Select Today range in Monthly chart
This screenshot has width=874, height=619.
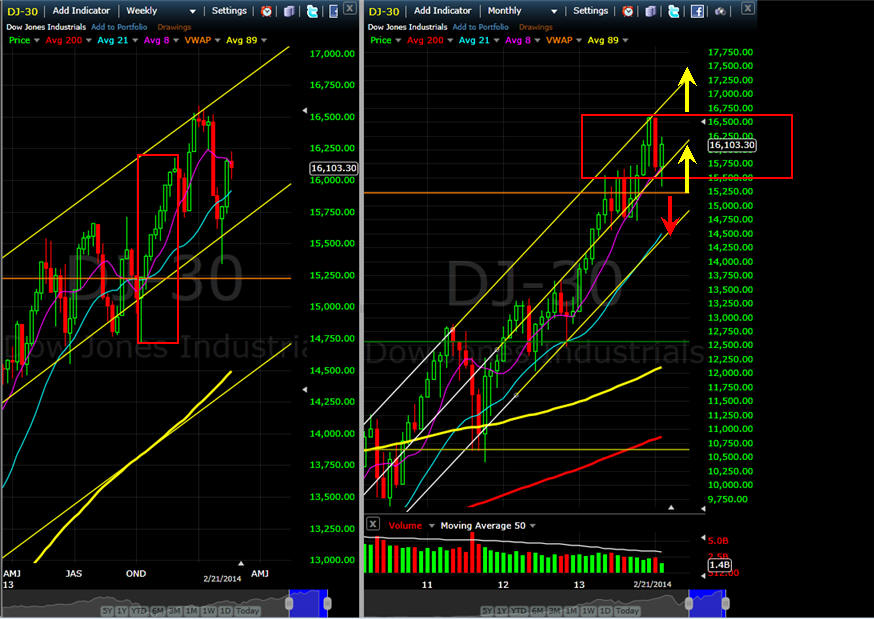coord(627,611)
